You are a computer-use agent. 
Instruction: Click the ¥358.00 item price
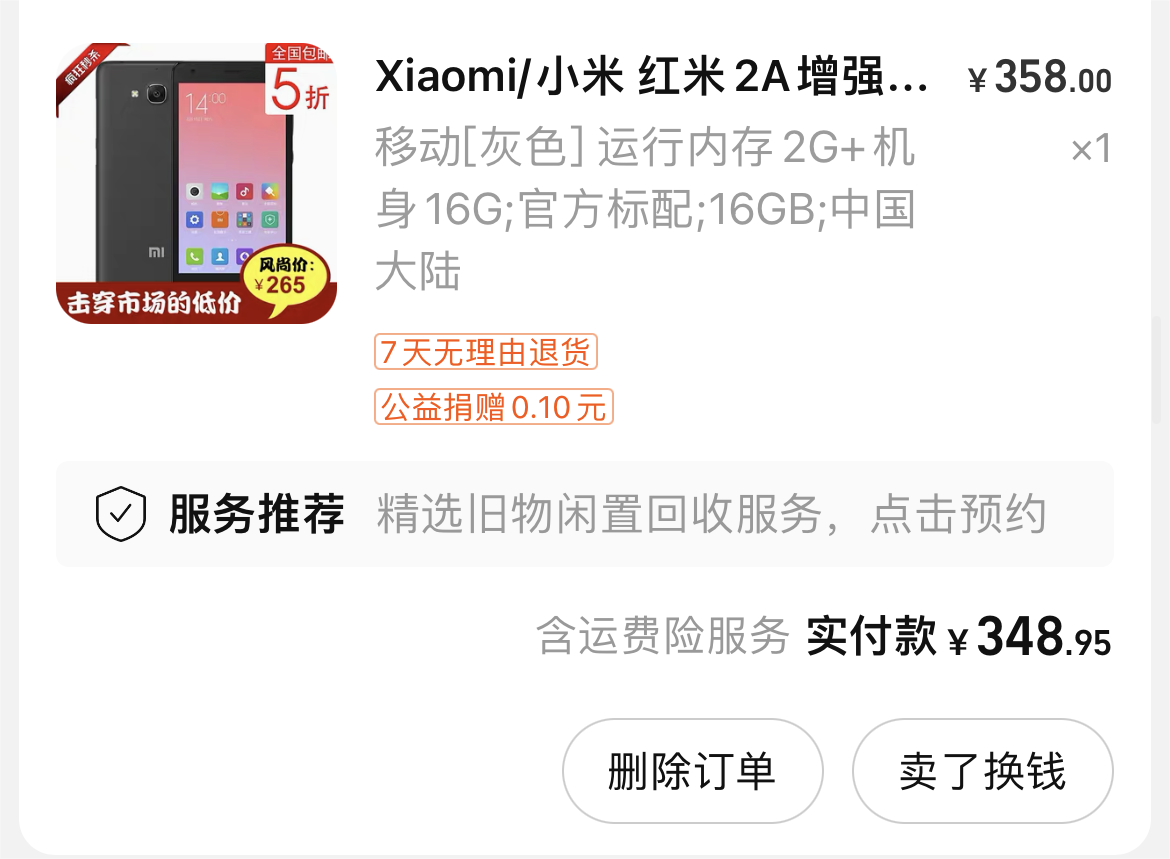[1039, 78]
